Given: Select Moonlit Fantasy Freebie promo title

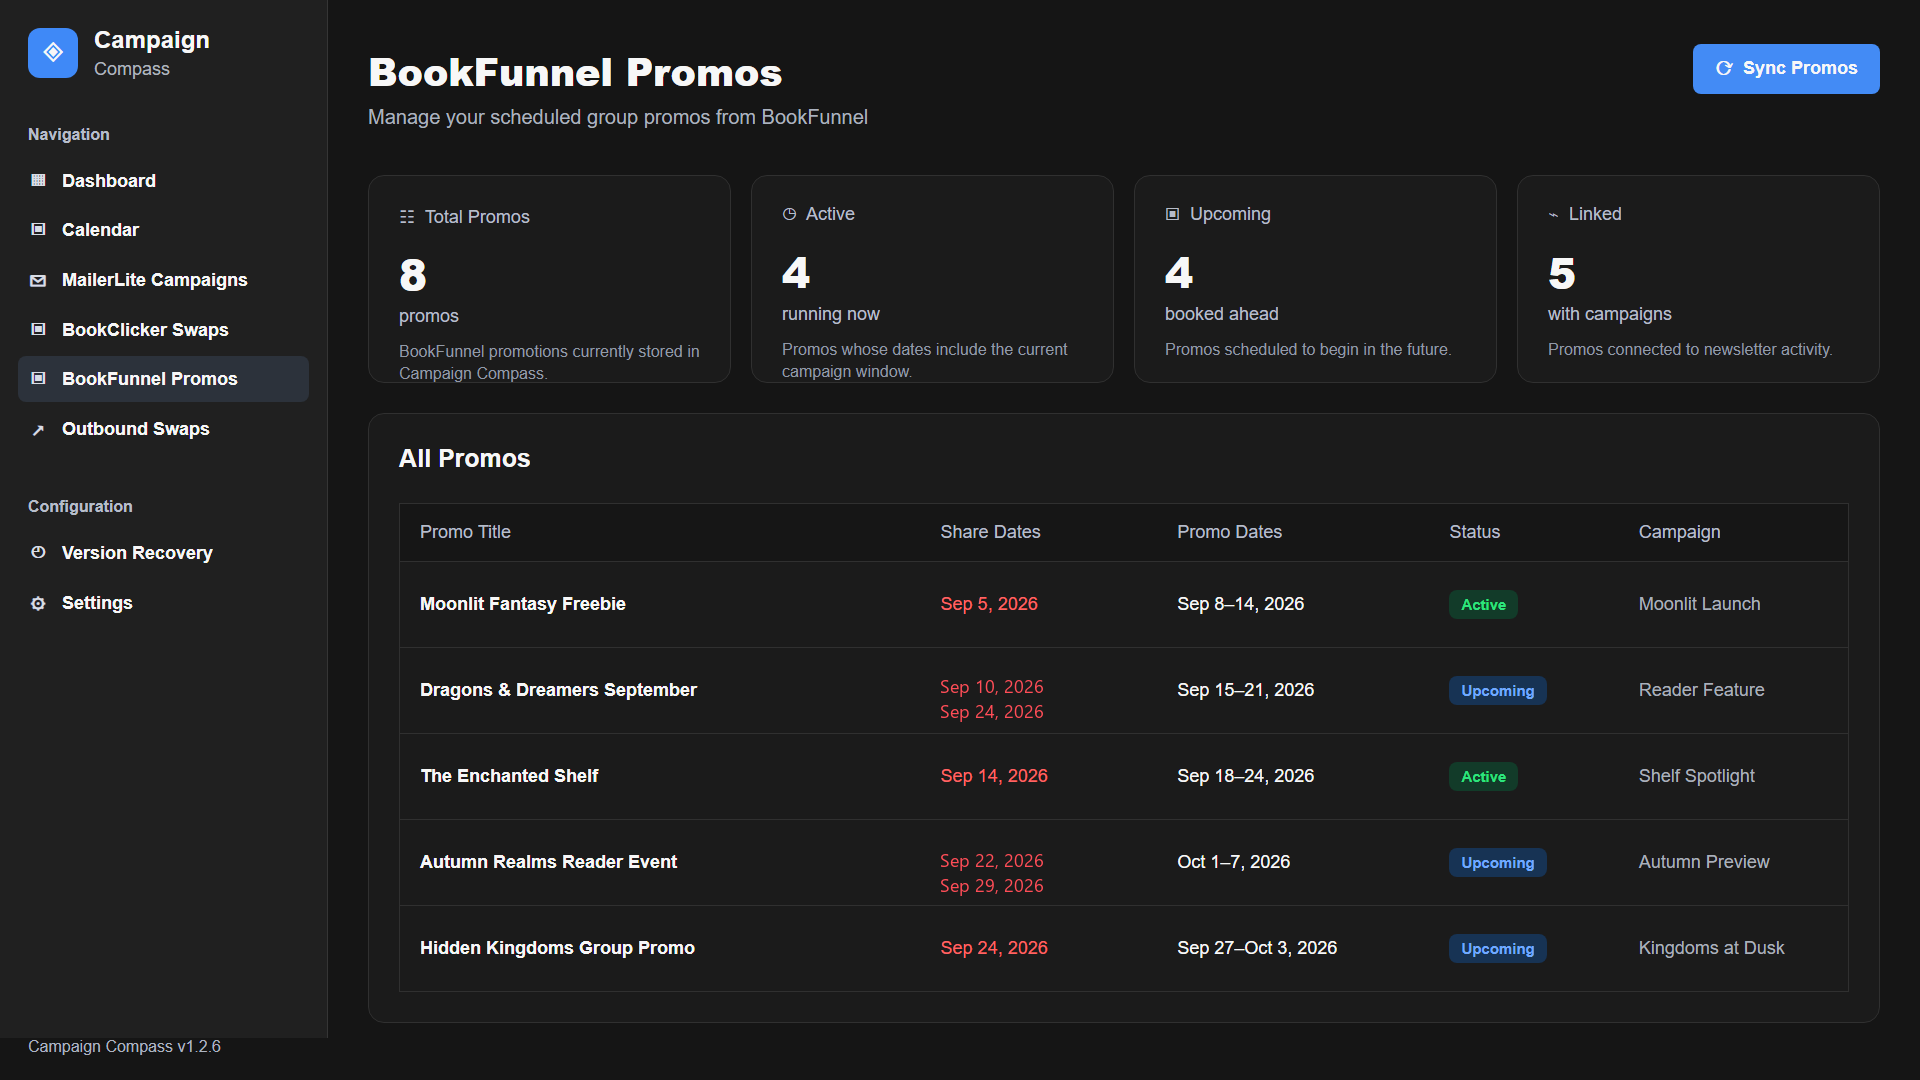Looking at the screenshot, I should point(522,604).
